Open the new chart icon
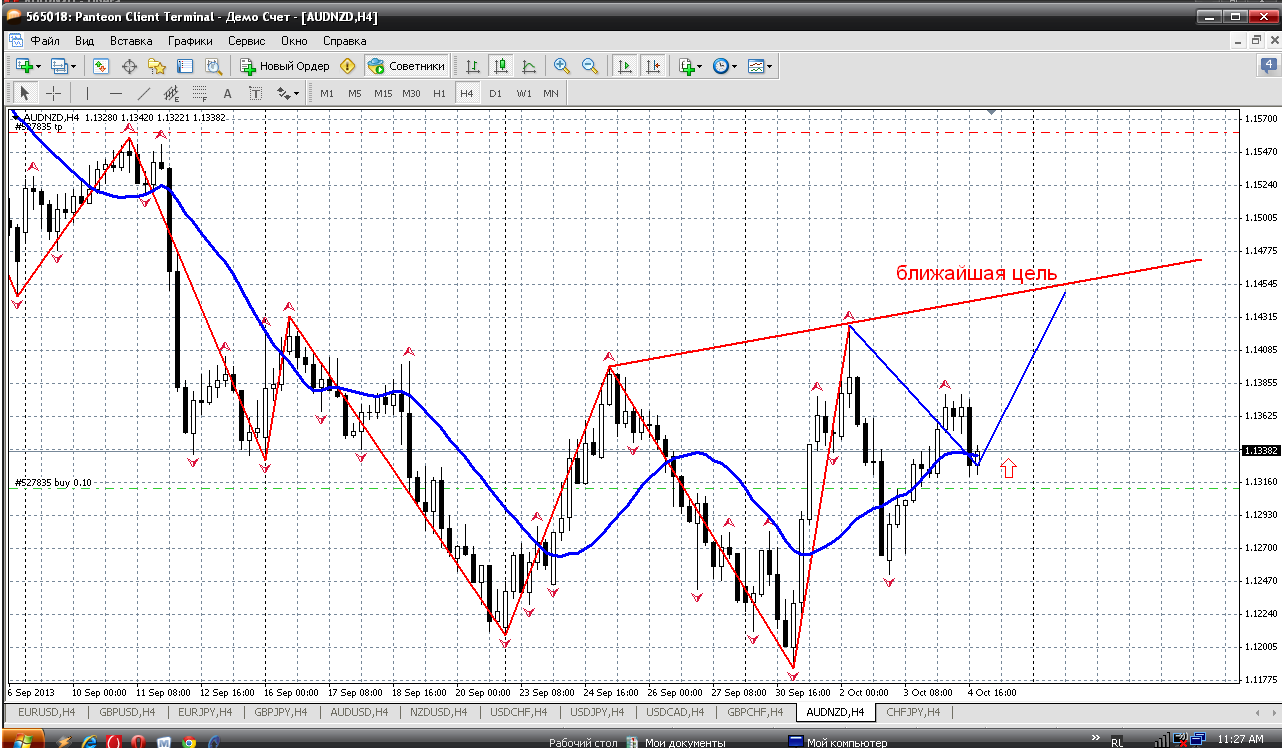Image resolution: width=1288 pixels, height=748 pixels. (24, 66)
